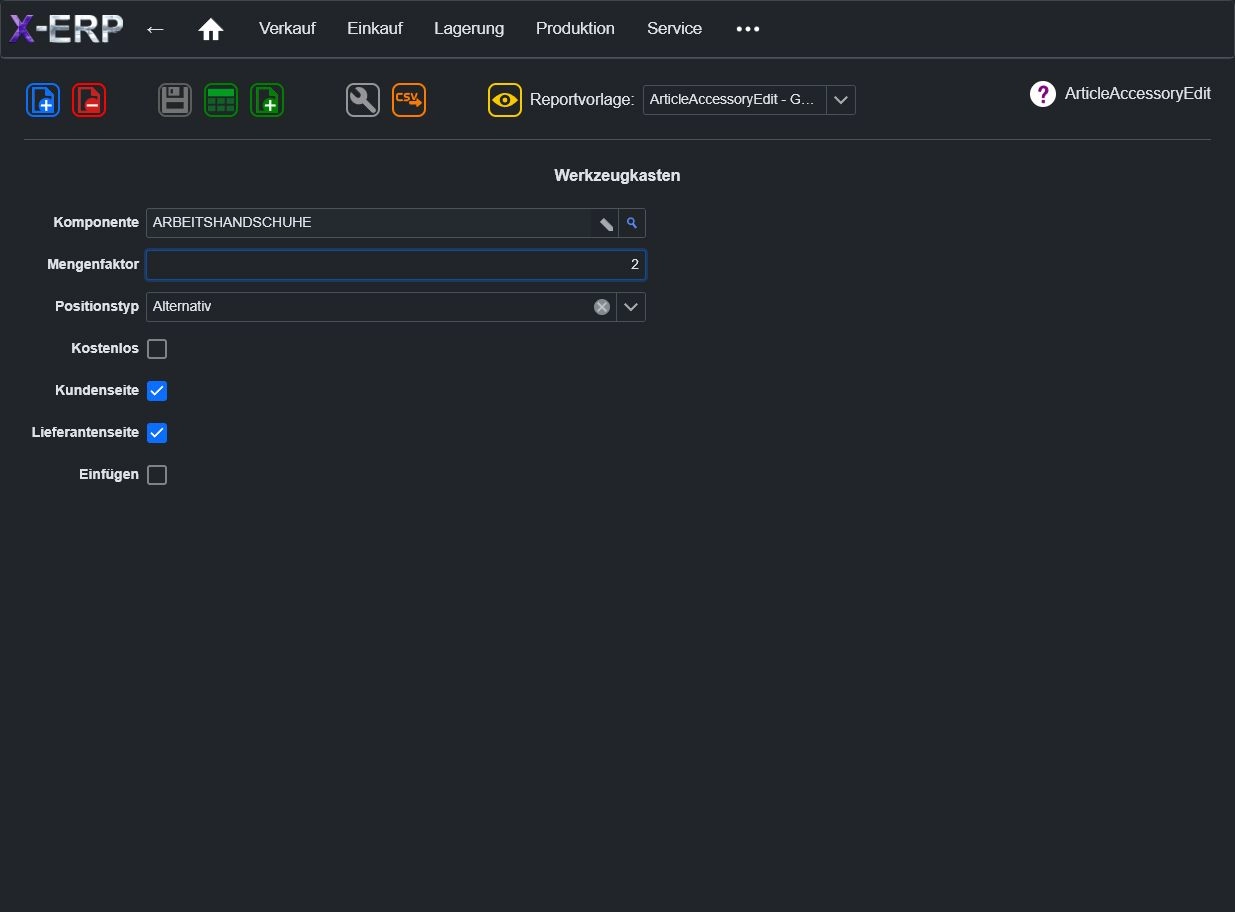Image resolution: width=1235 pixels, height=912 pixels.
Task: Open the Service menu
Action: [x=674, y=29]
